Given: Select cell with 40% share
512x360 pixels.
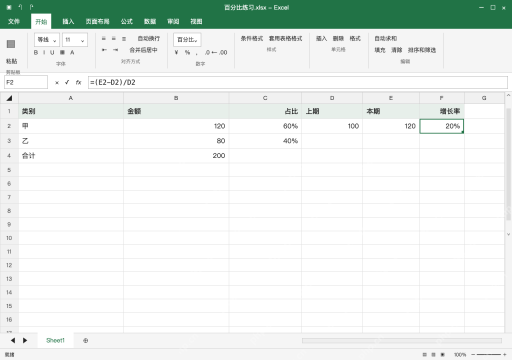Looking at the screenshot, I should 265,141.
